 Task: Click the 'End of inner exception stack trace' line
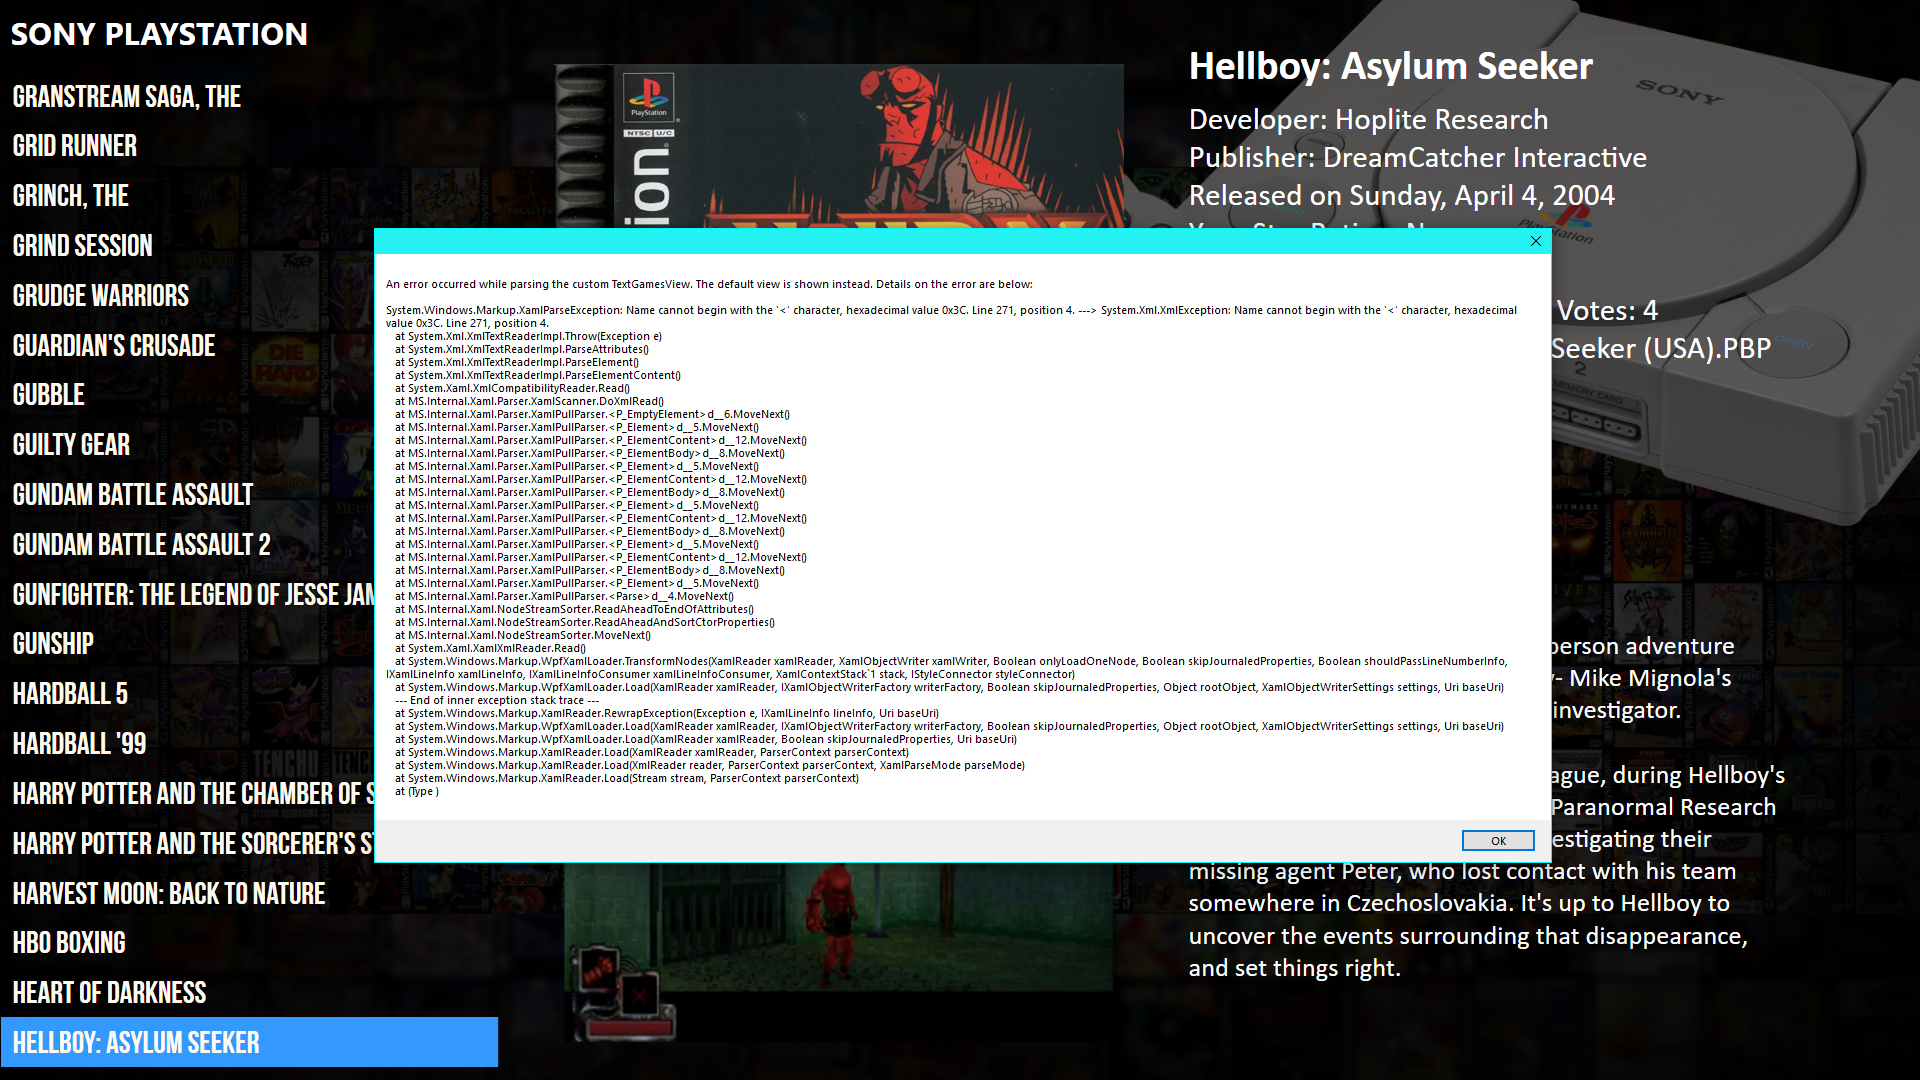coord(497,701)
